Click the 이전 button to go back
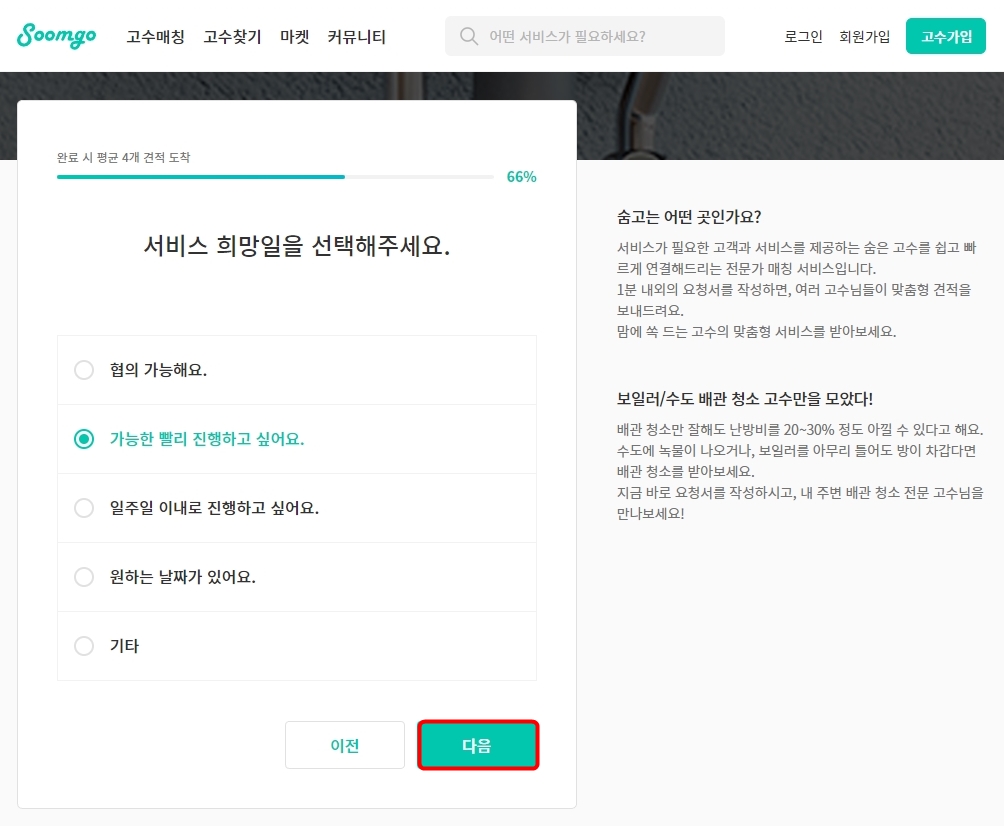This screenshot has width=1004, height=826. coord(344,745)
